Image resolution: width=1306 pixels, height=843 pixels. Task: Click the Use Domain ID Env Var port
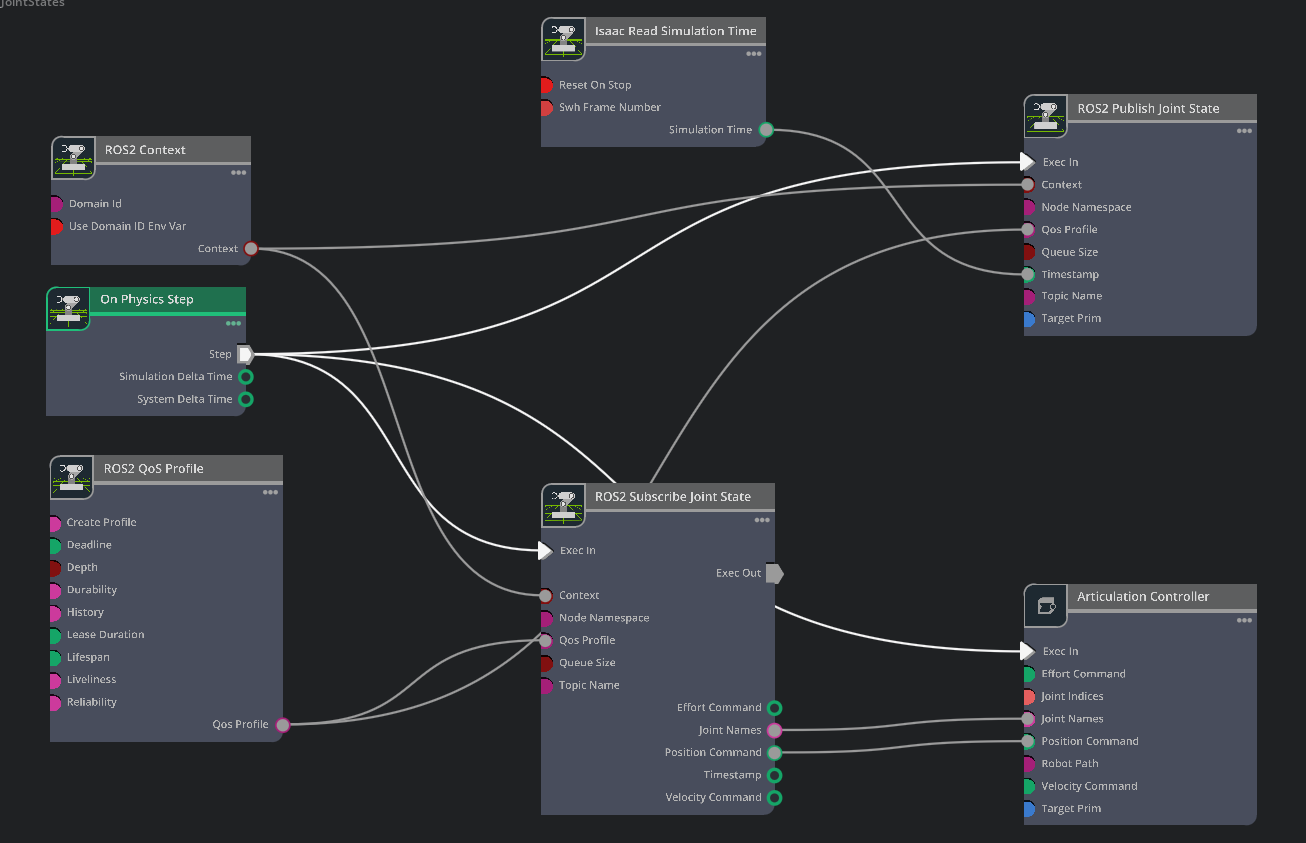coord(57,227)
